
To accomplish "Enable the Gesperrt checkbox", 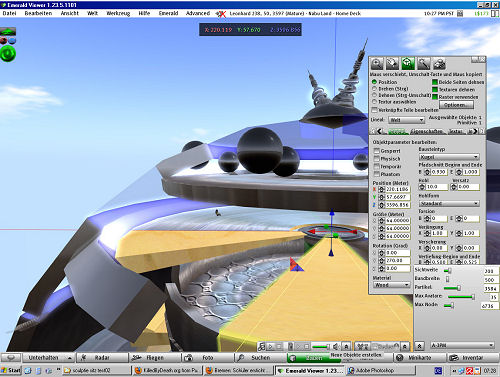I will (377, 151).
